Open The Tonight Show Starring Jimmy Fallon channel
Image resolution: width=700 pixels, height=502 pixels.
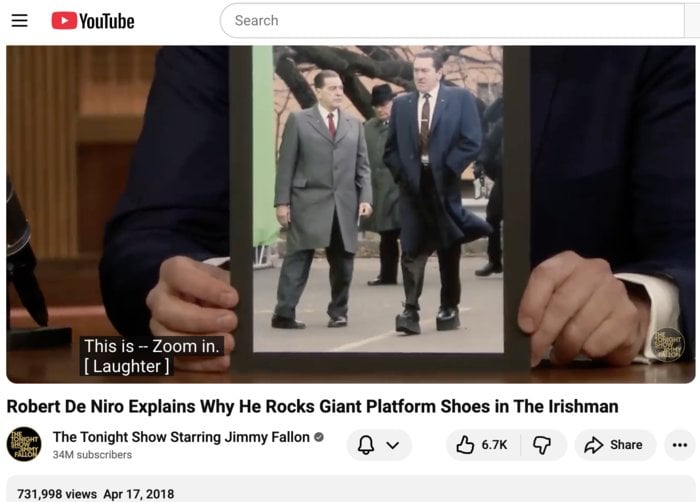181,437
